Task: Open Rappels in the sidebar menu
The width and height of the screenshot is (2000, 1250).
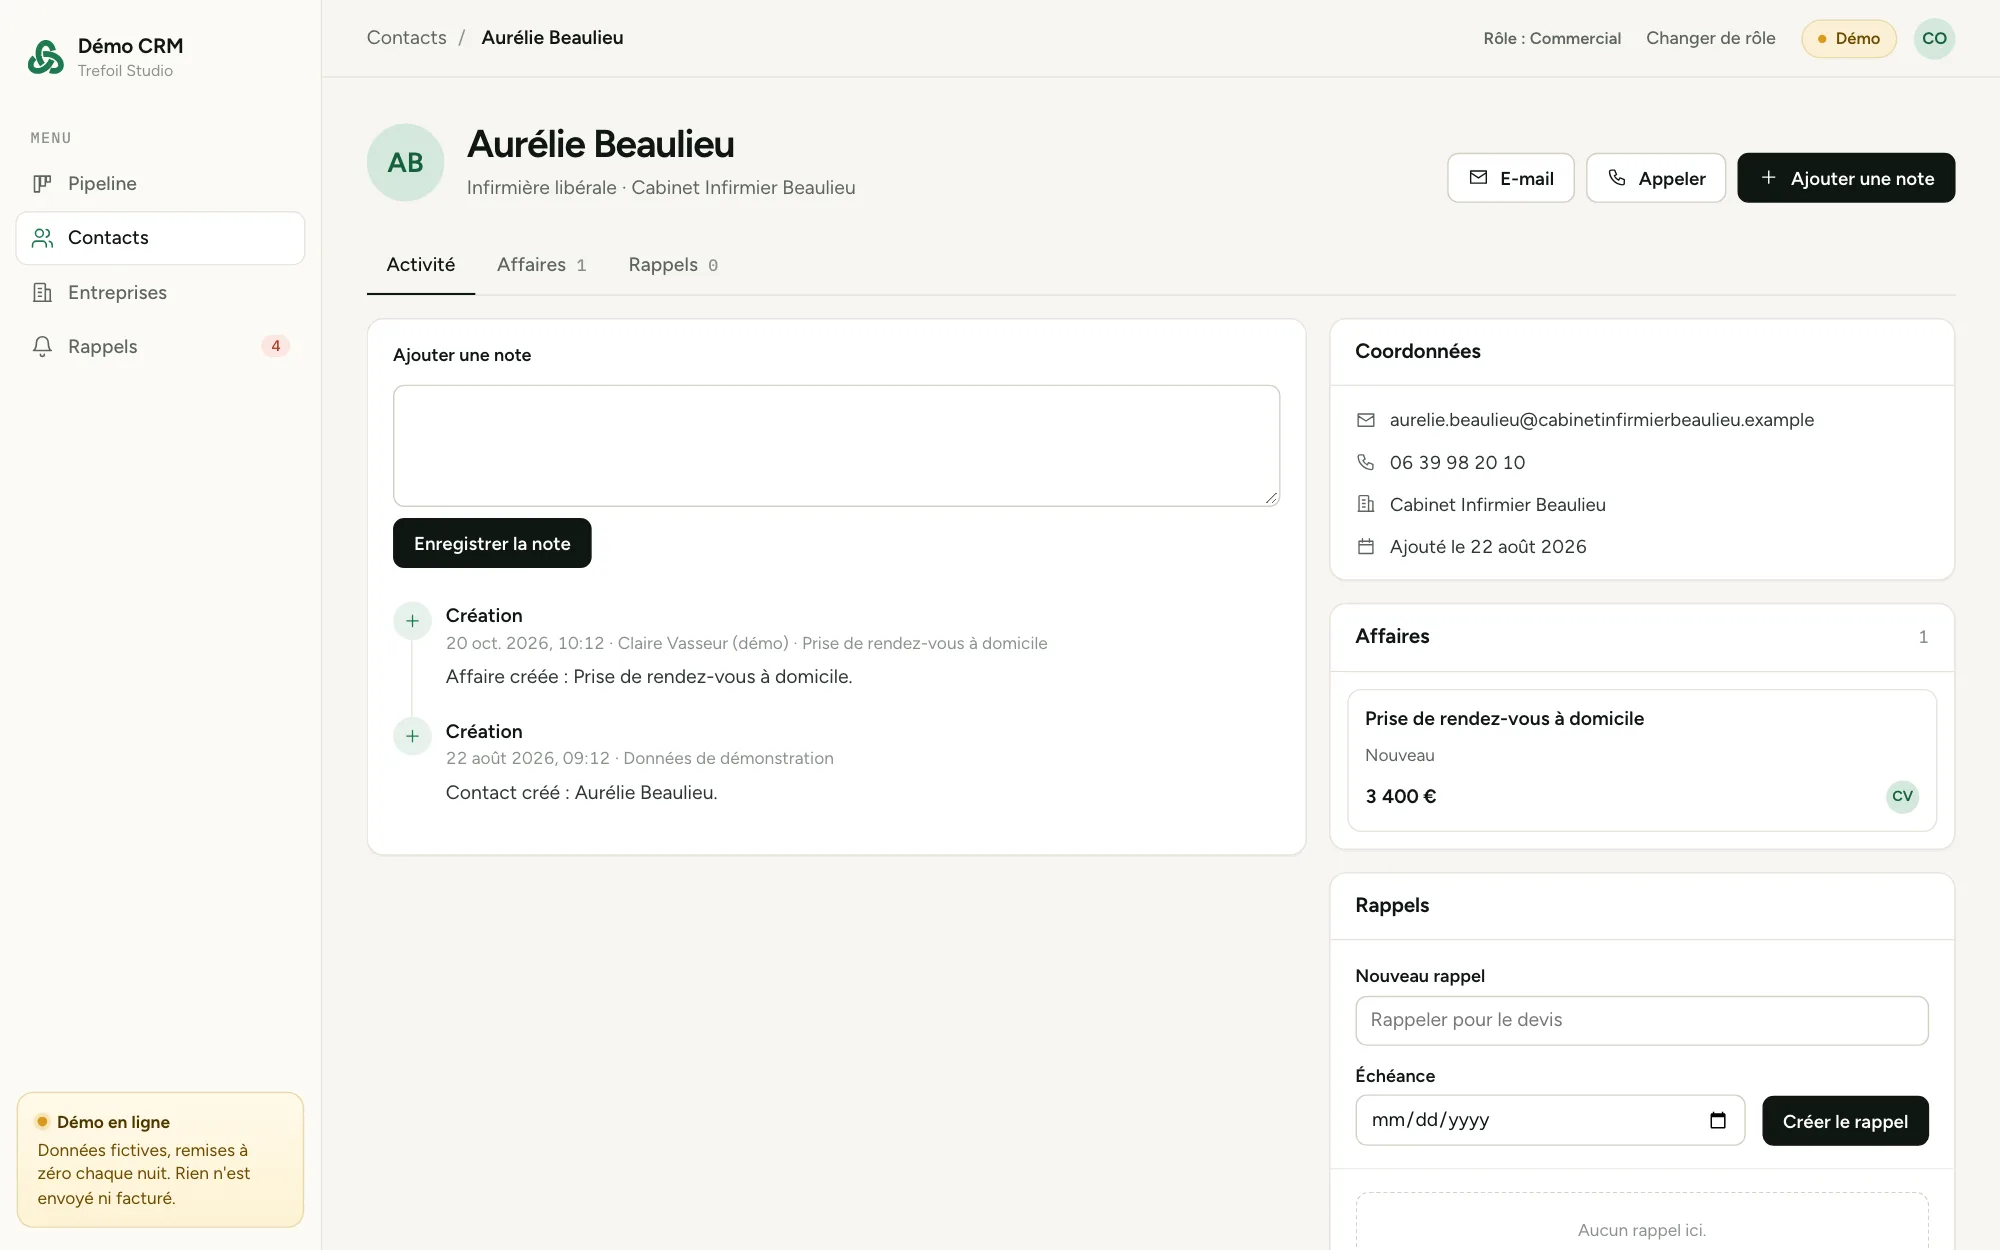Action: coord(160,346)
